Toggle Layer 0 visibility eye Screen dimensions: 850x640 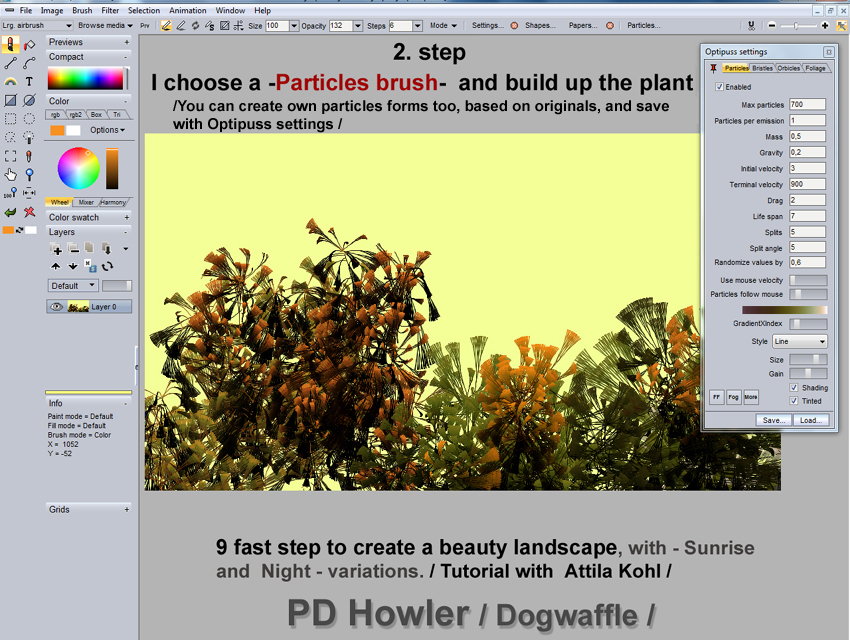click(56, 307)
